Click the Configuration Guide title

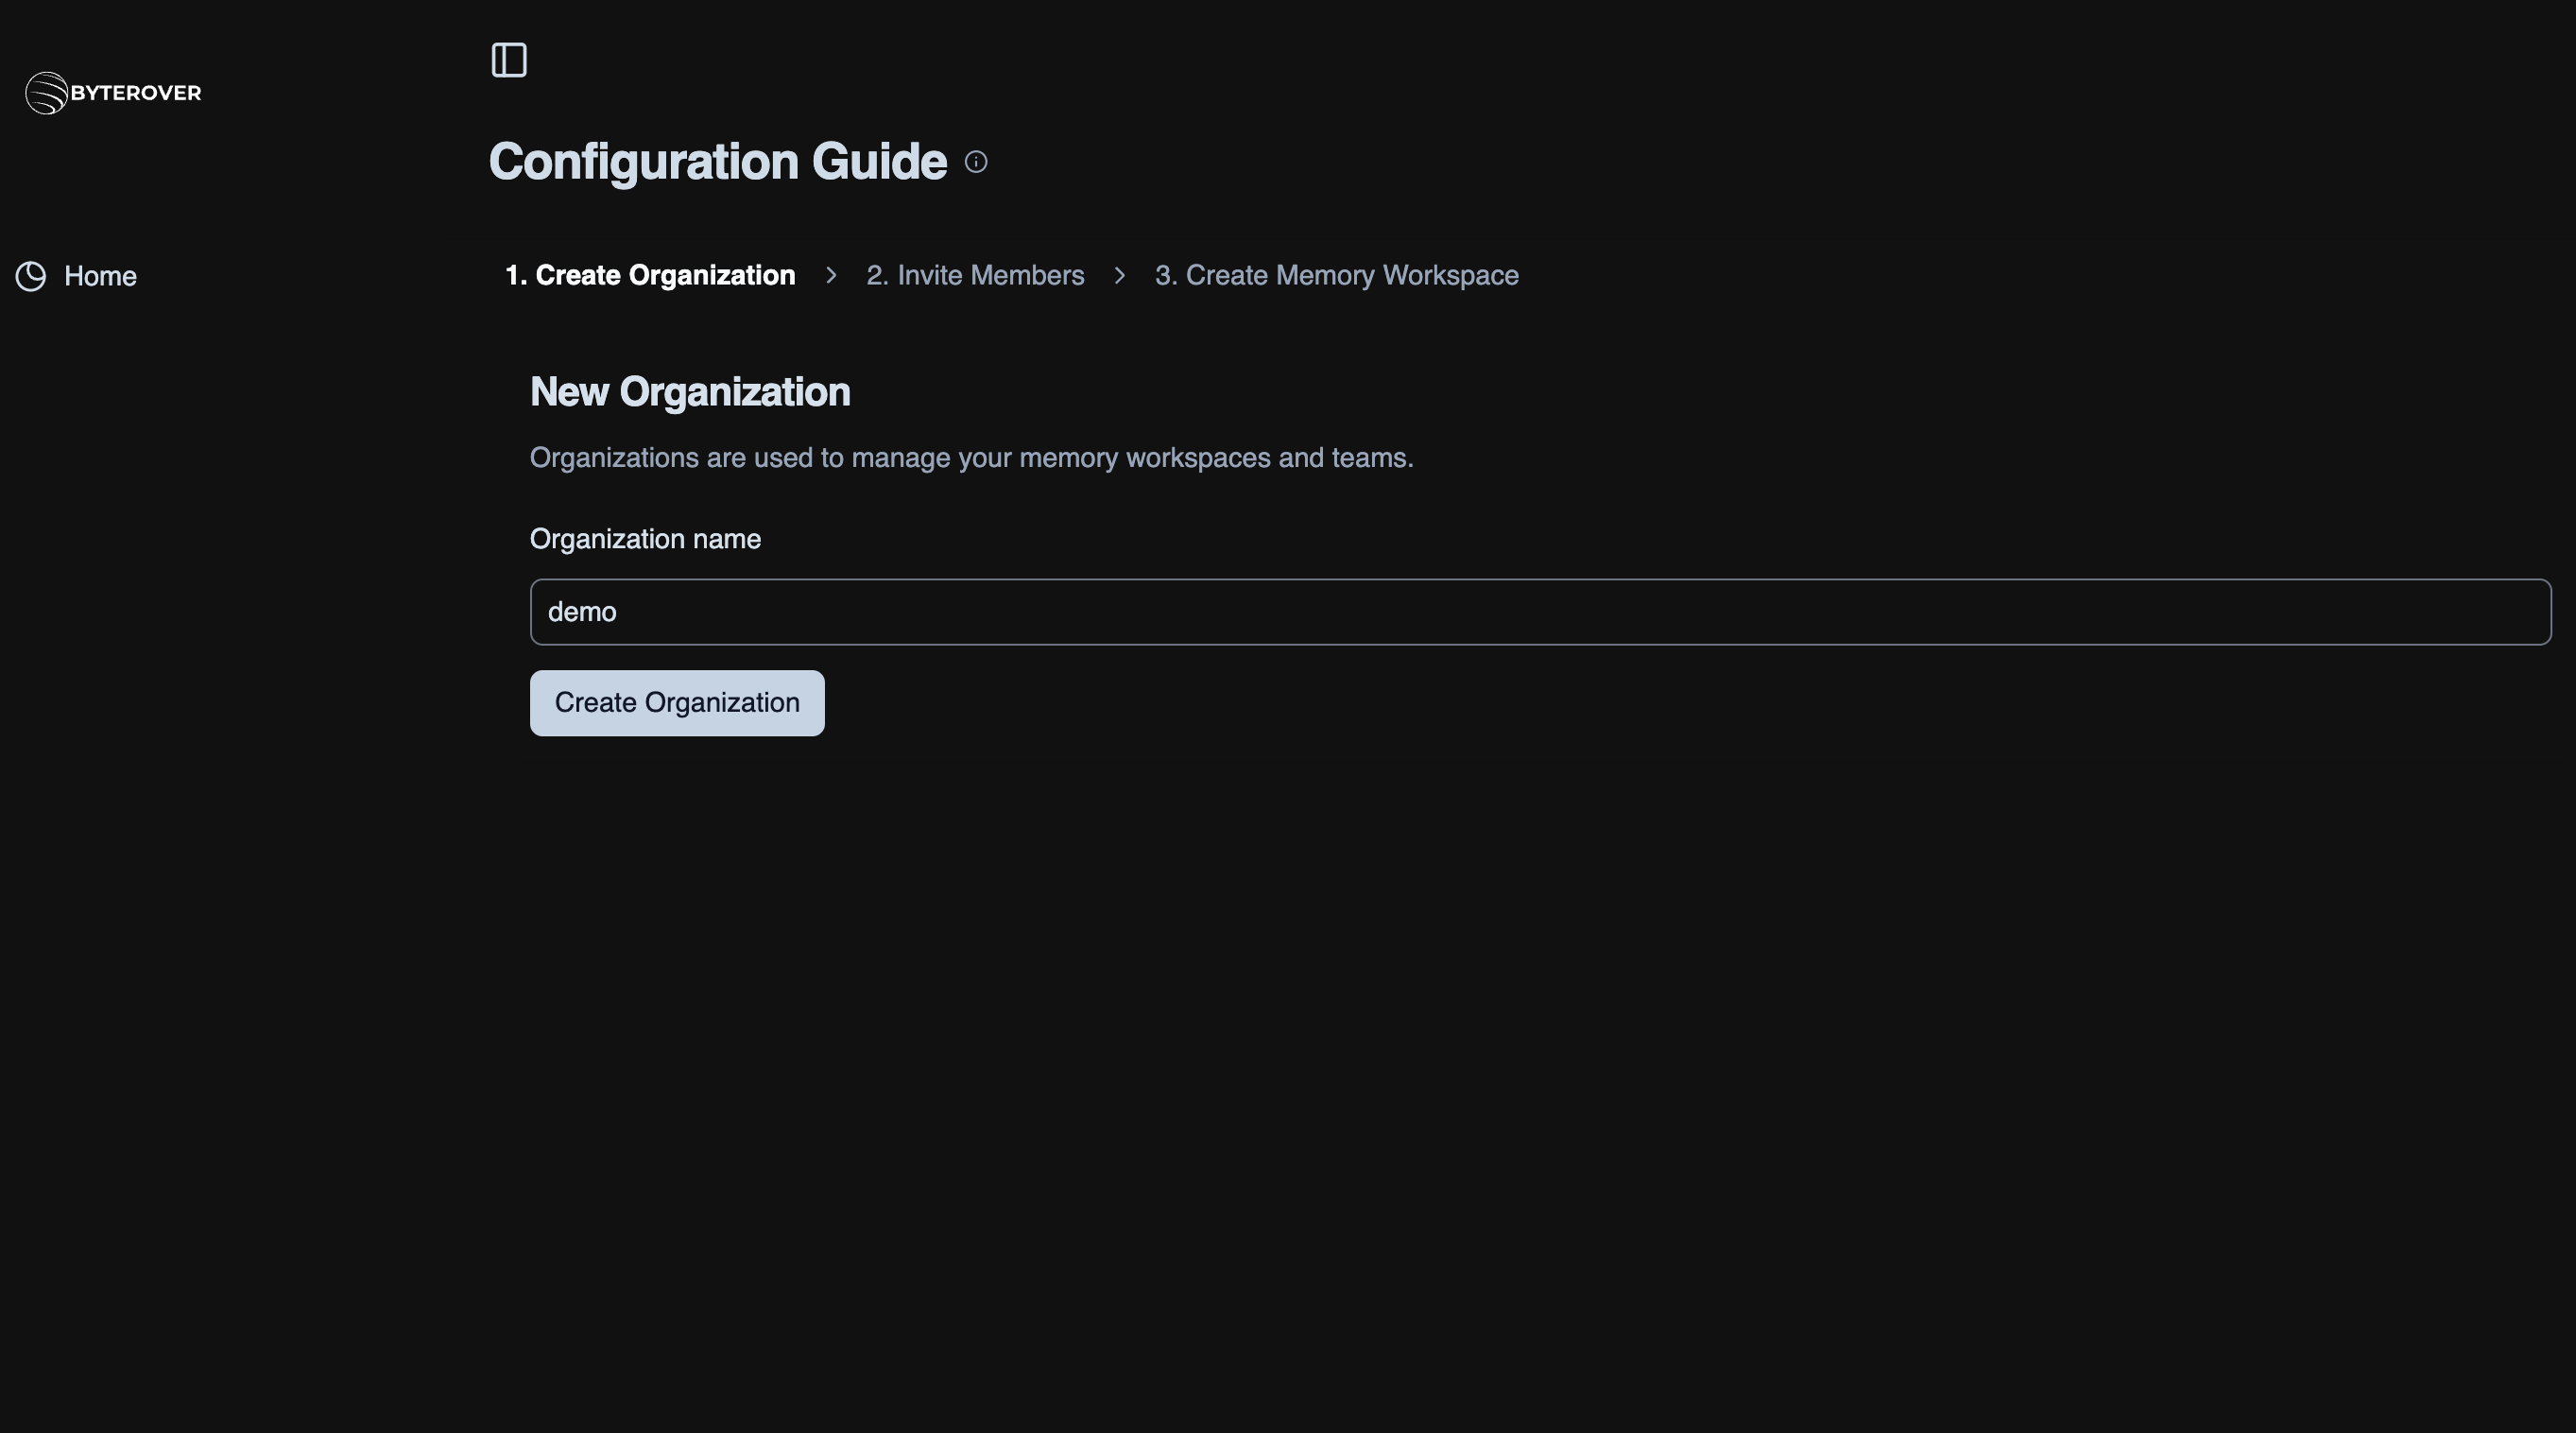click(718, 162)
